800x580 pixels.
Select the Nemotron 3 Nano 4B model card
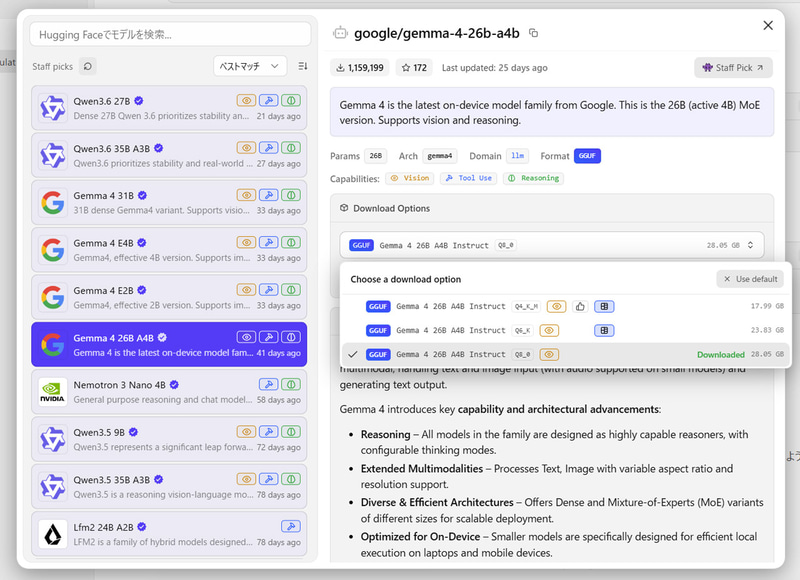coord(169,392)
